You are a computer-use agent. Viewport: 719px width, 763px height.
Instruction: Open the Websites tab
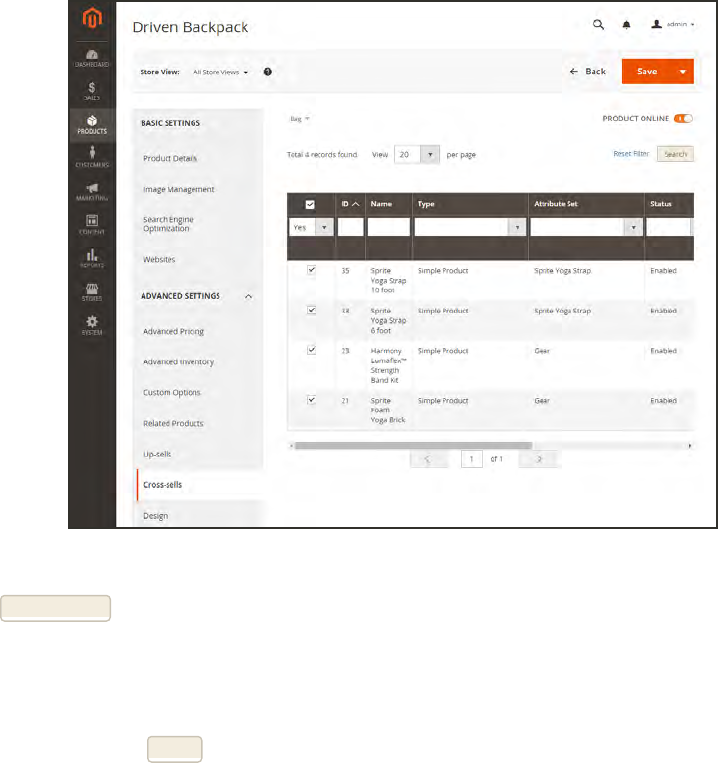pyautogui.click(x=159, y=259)
